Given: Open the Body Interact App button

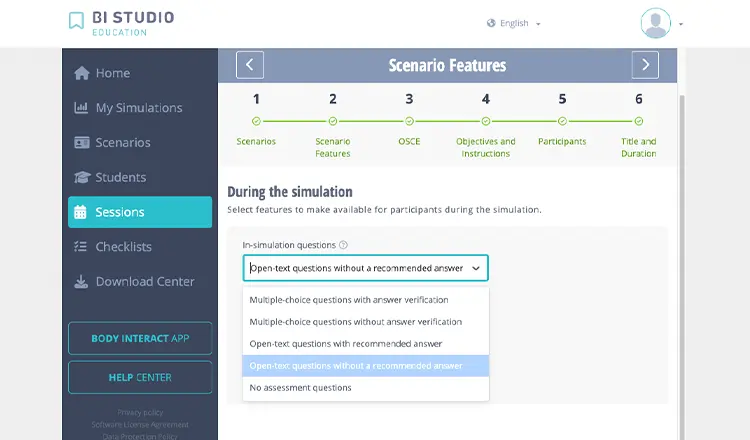Looking at the screenshot, I should point(140,338).
